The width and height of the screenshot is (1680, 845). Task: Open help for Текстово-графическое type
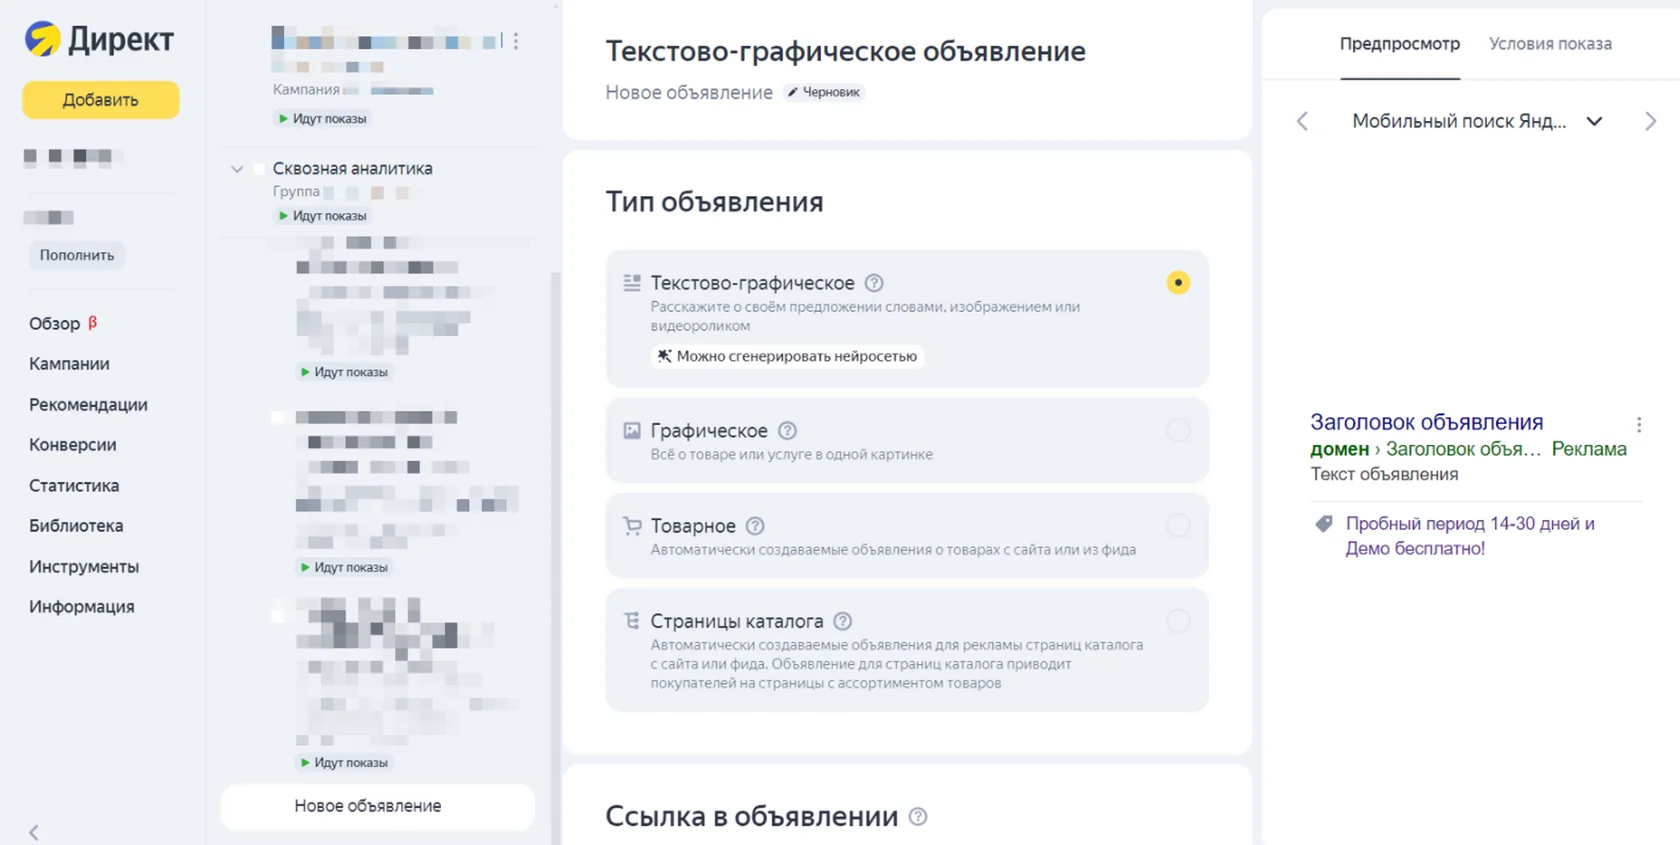click(874, 283)
